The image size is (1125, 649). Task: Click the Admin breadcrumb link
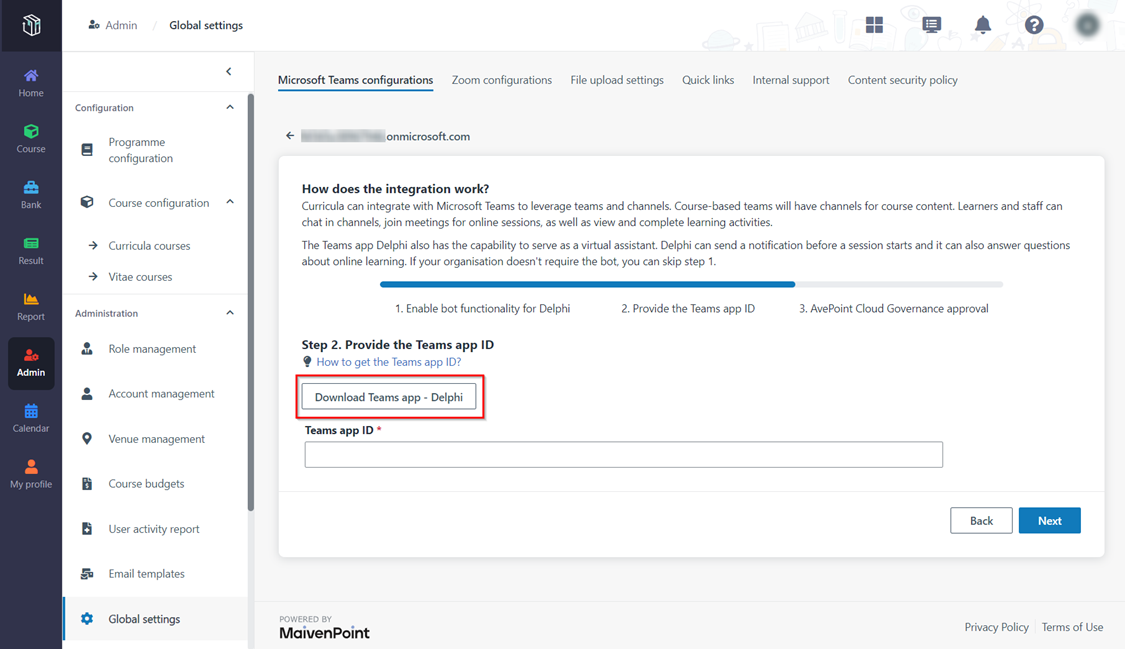[113, 25]
